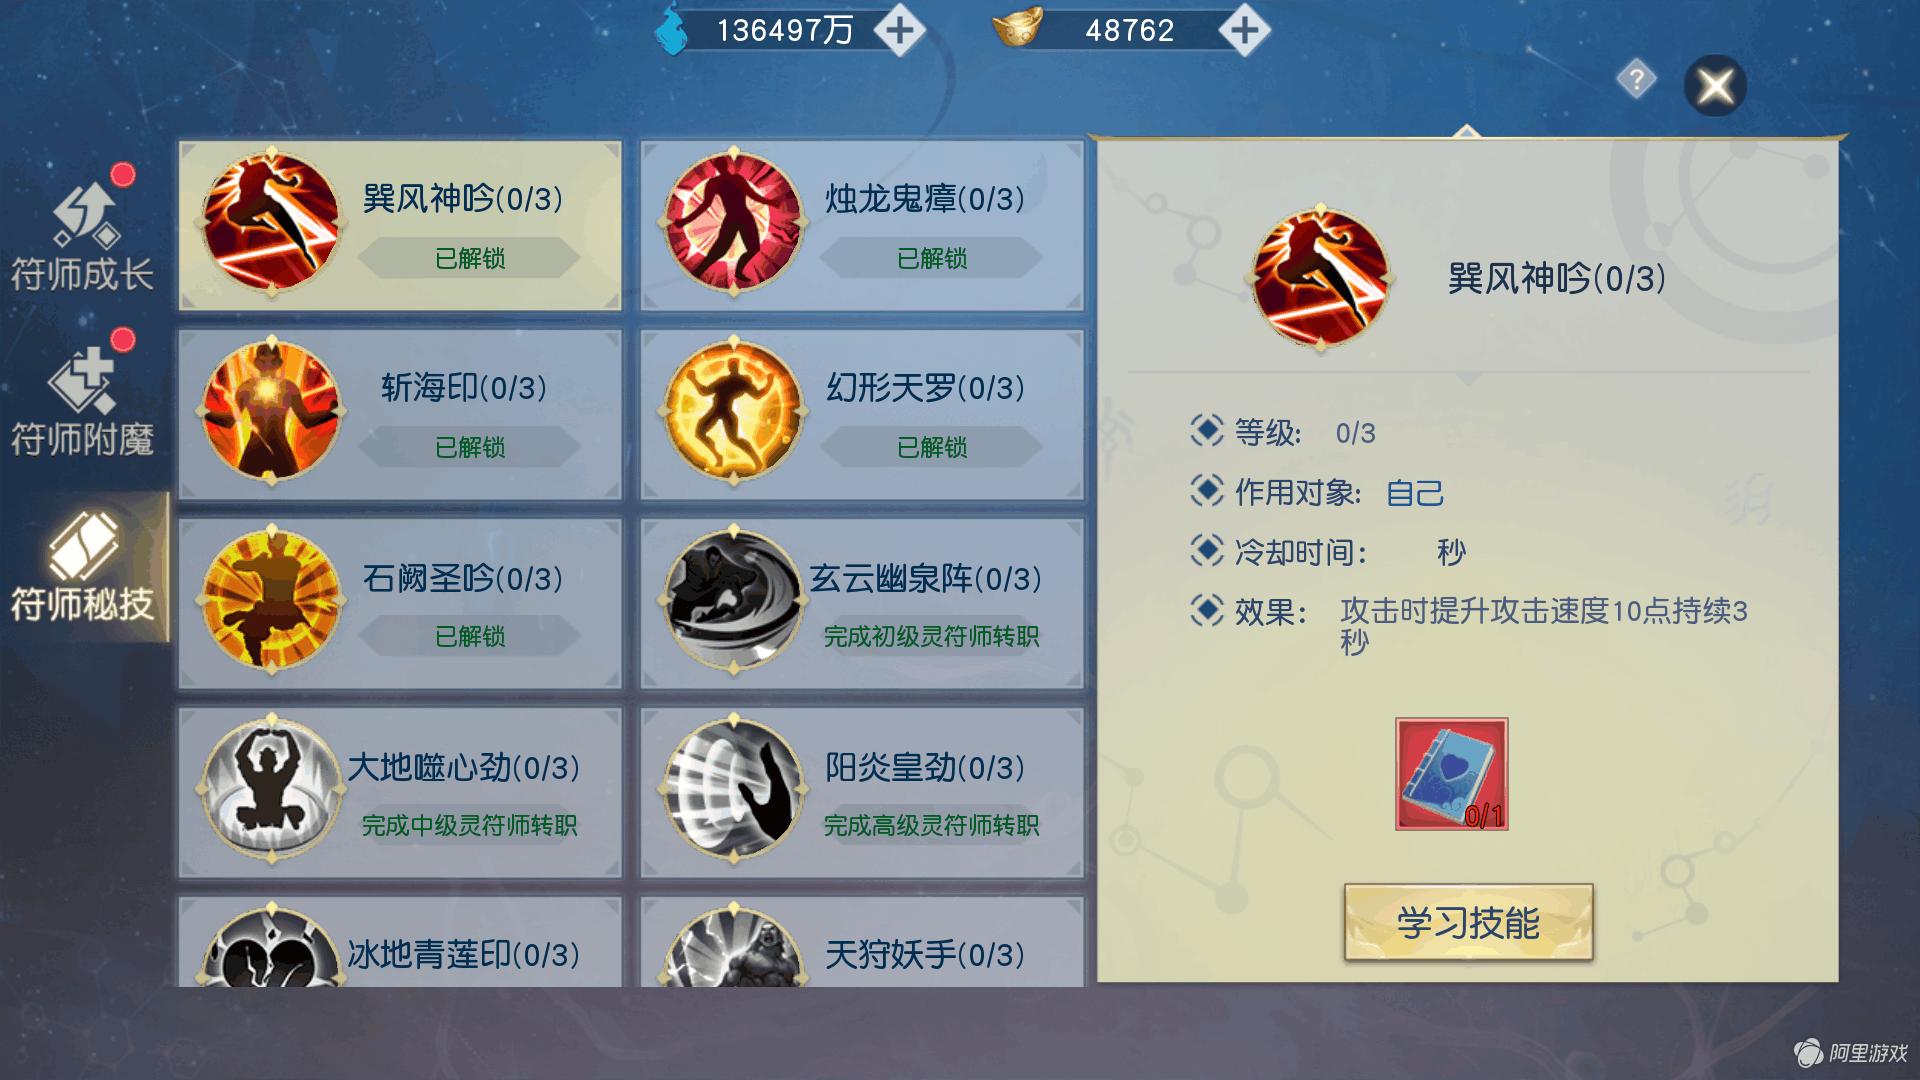Select the 石阙圣吟 skill icon
This screenshot has height=1080, width=1920.
click(x=271, y=601)
